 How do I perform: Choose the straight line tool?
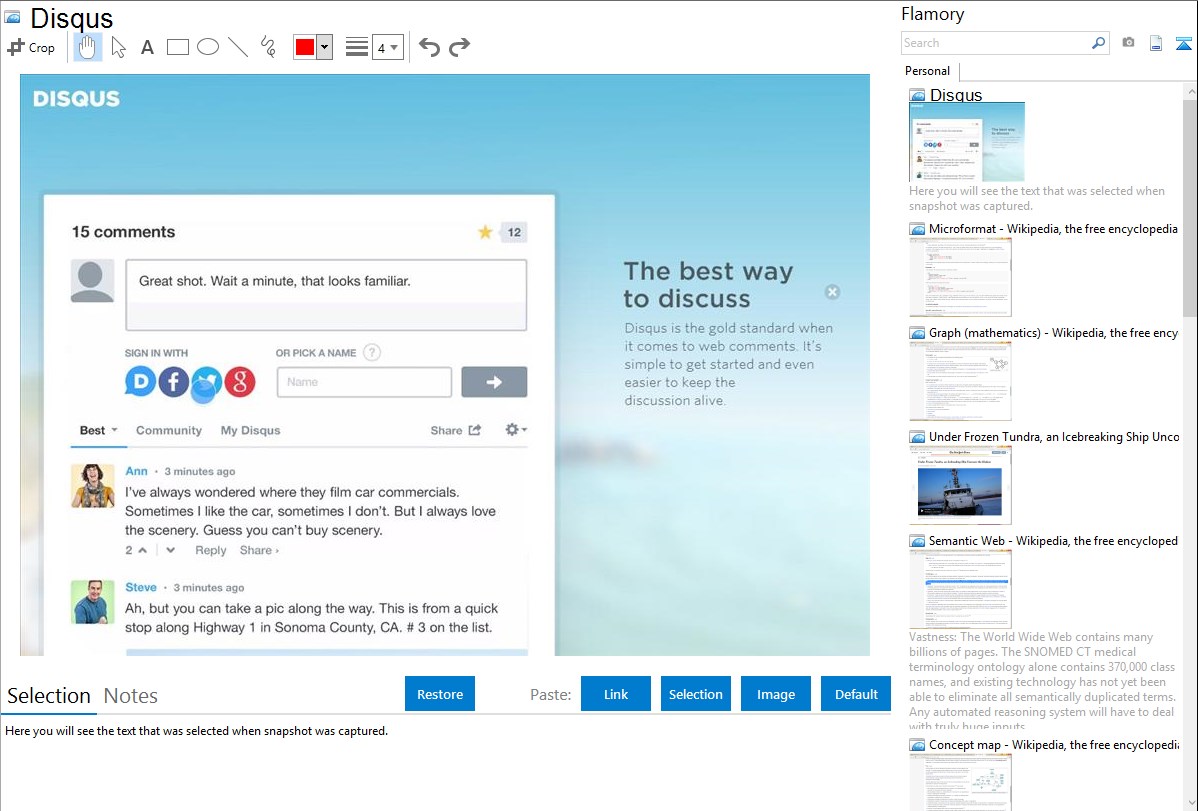point(238,47)
